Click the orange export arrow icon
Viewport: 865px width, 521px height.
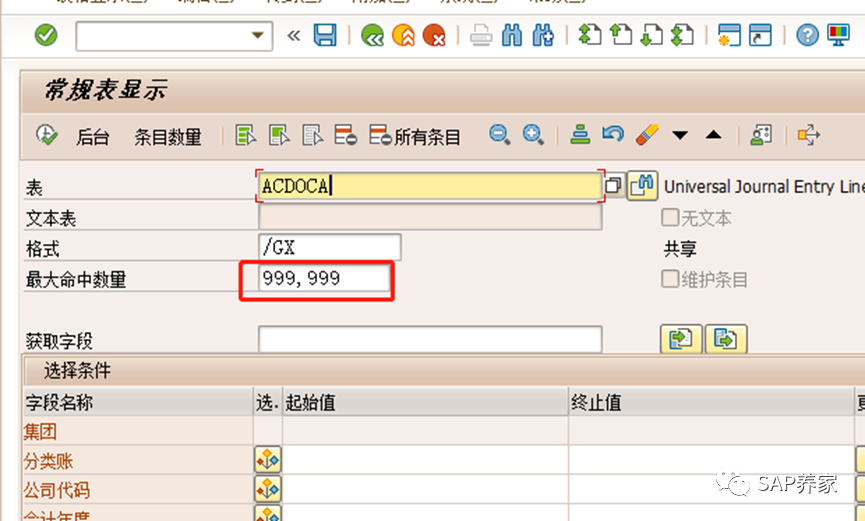coord(808,135)
